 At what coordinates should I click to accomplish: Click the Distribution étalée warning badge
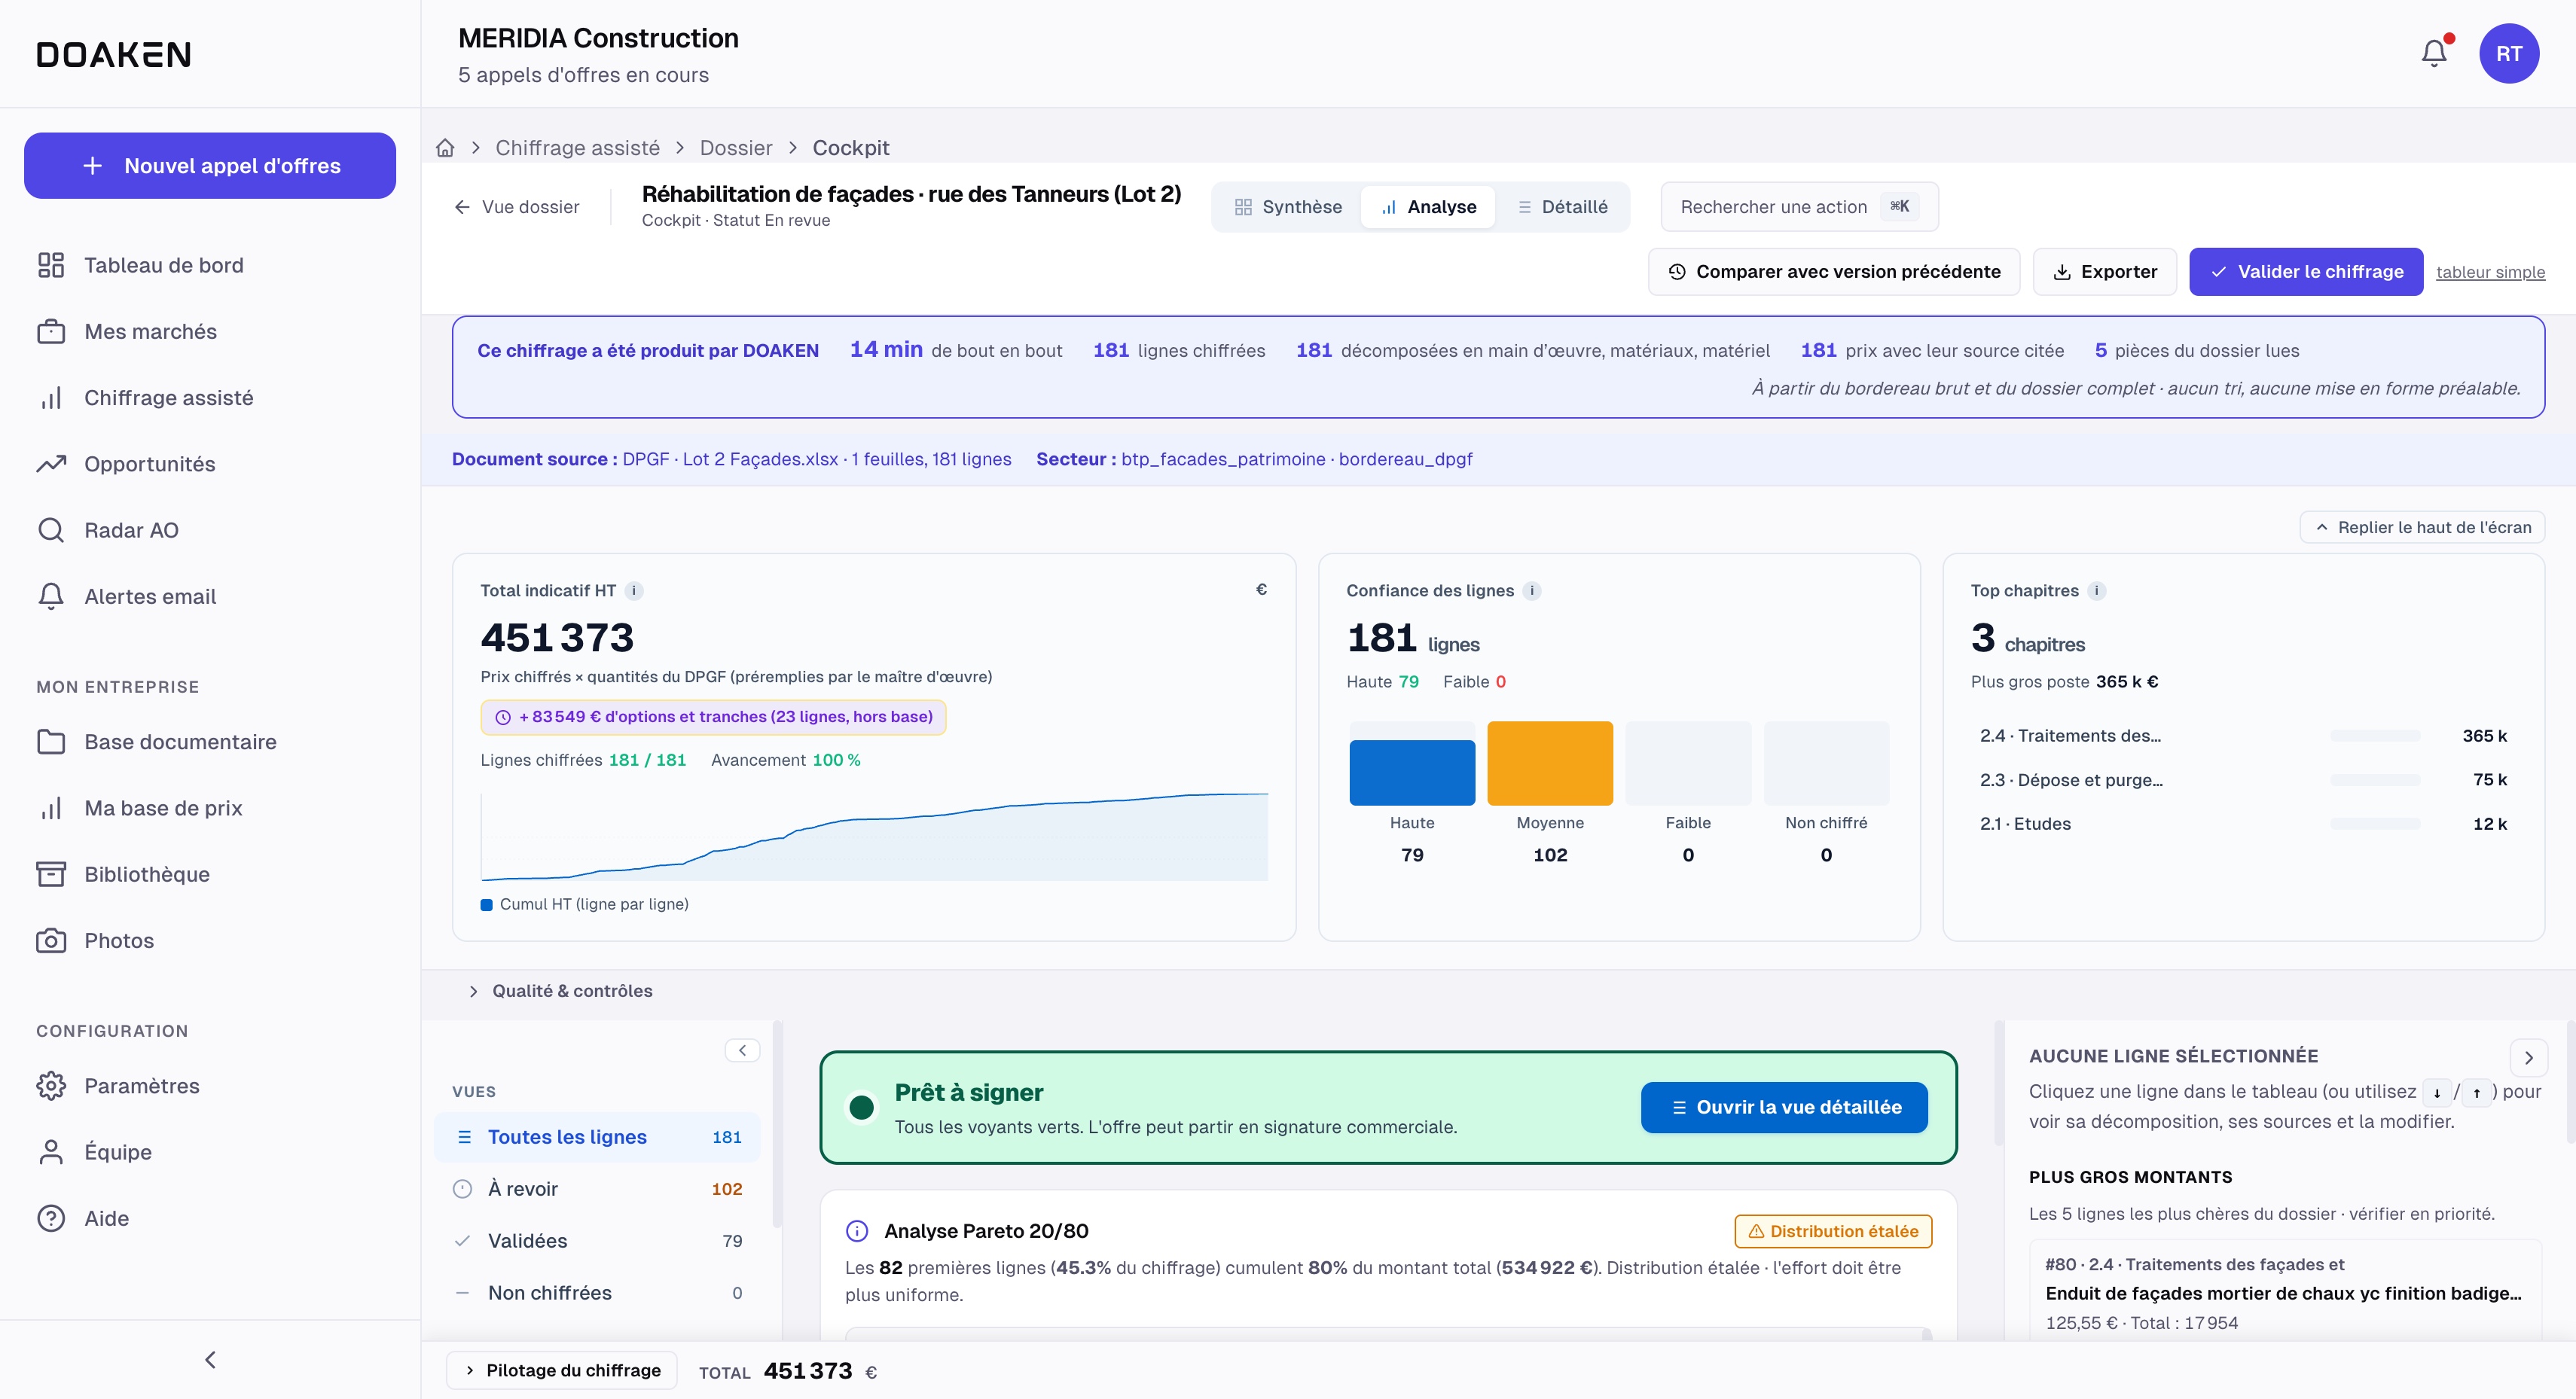tap(1833, 1231)
